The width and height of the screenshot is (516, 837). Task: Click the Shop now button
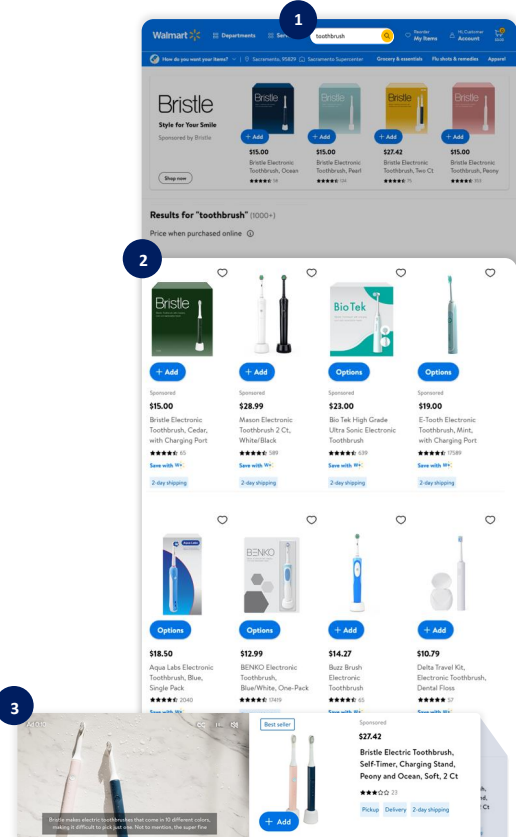pyautogui.click(x=175, y=178)
